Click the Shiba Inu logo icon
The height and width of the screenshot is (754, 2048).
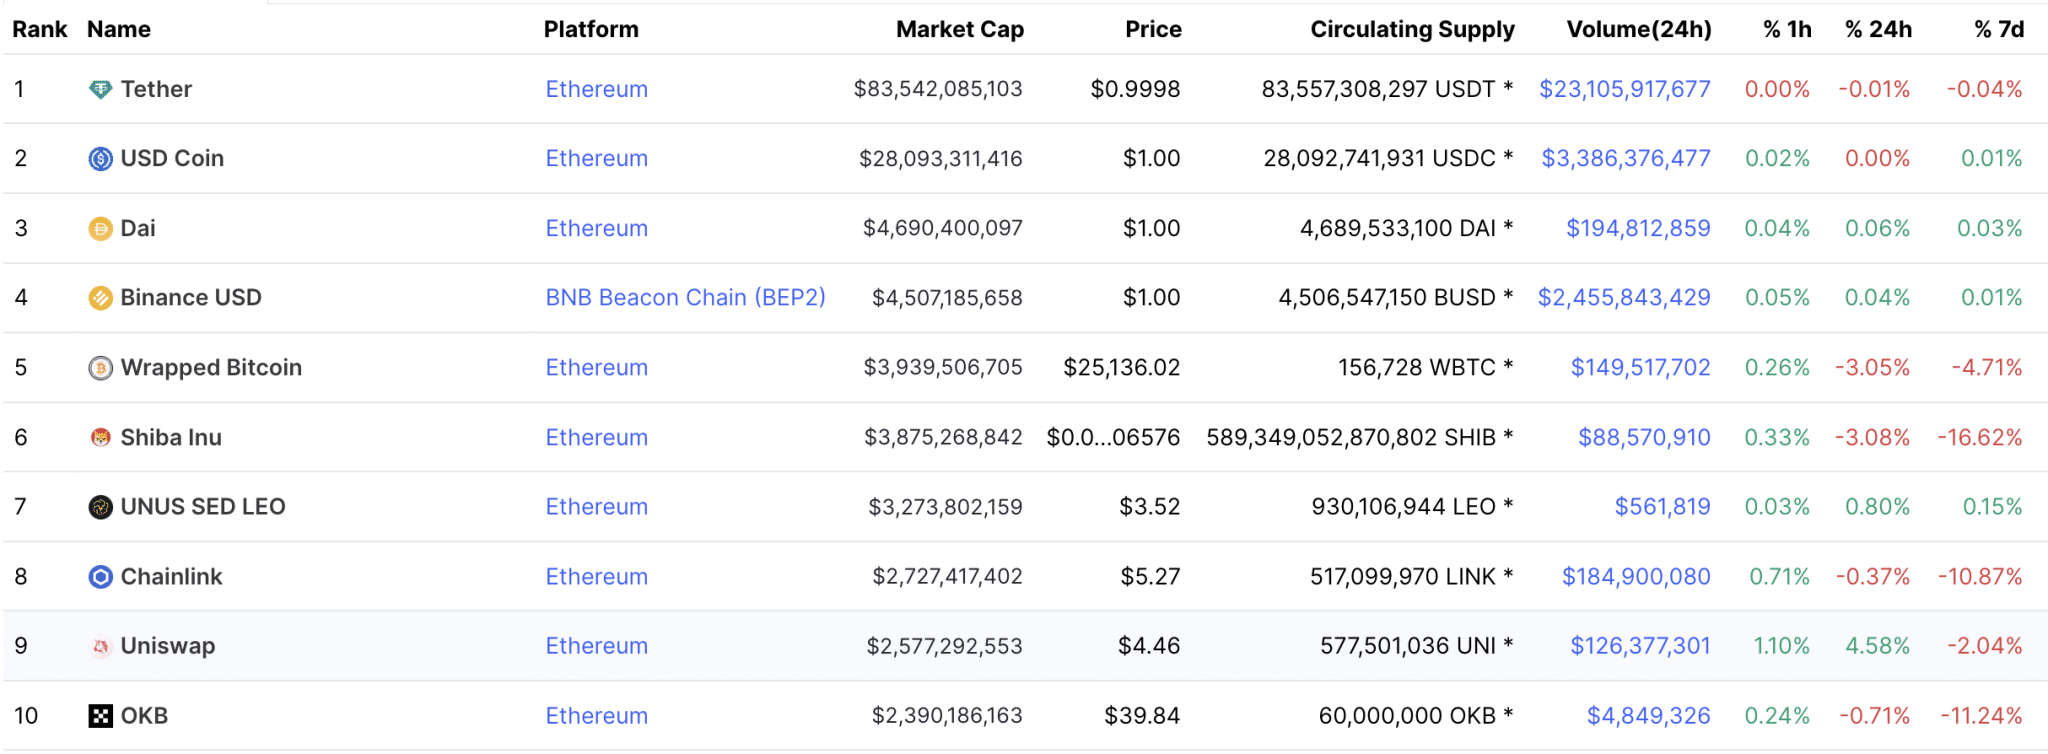click(100, 438)
